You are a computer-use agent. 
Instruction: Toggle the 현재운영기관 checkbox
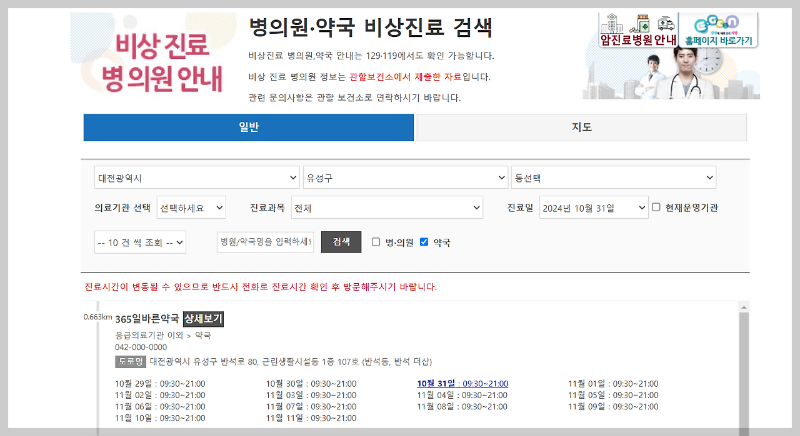(x=656, y=207)
